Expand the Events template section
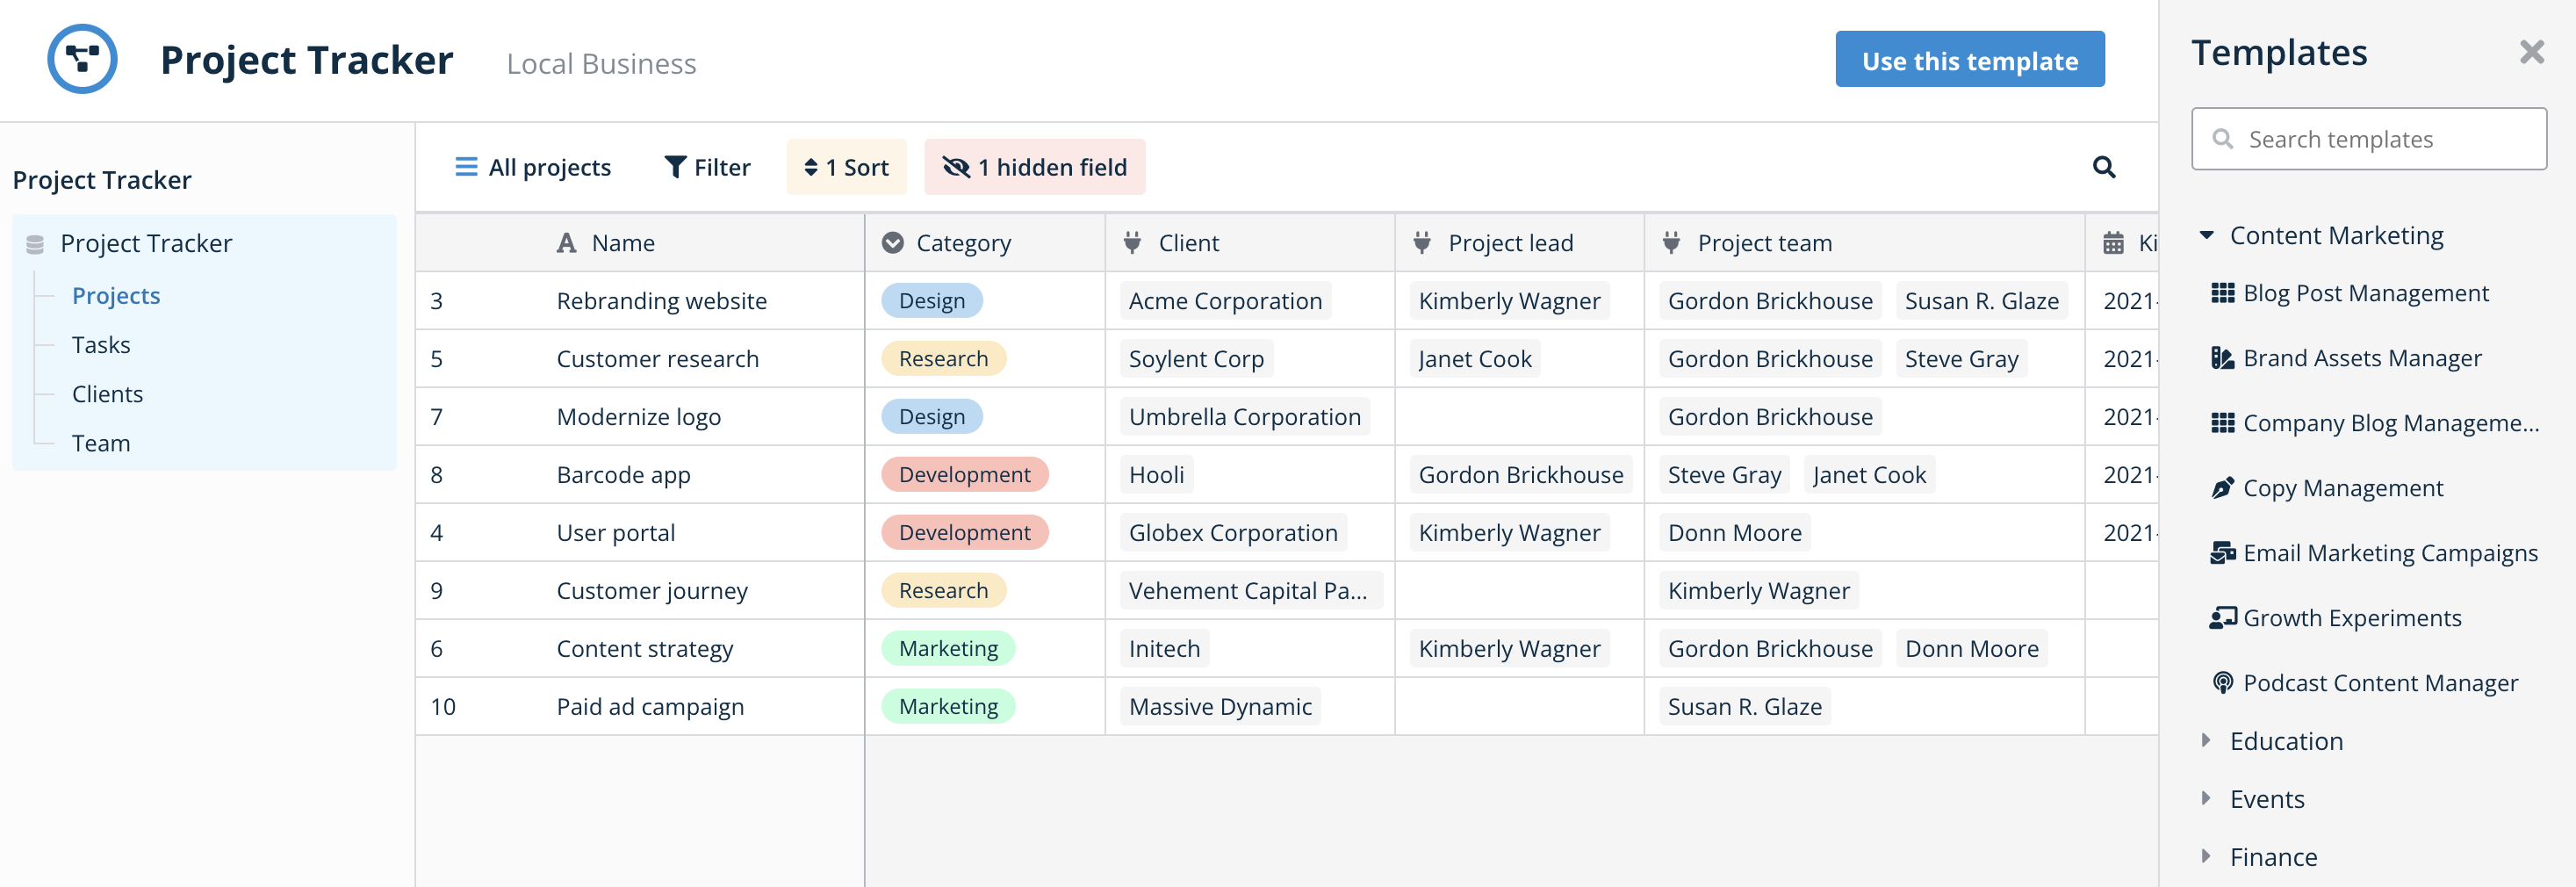The height and width of the screenshot is (887, 2576). pos(2206,798)
